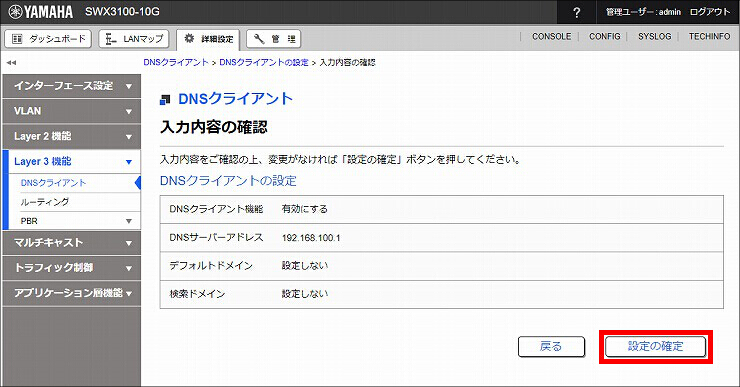Click the 192.168.100.1 server address value

[311, 238]
